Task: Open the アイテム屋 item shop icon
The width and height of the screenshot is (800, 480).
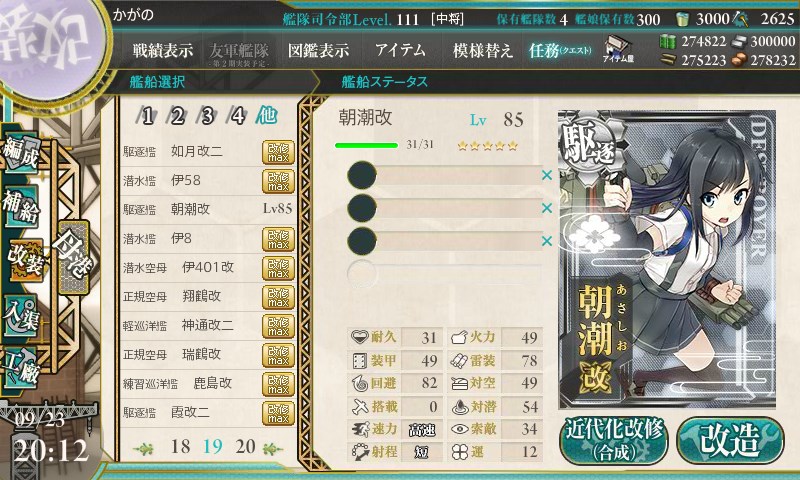Action: point(617,50)
